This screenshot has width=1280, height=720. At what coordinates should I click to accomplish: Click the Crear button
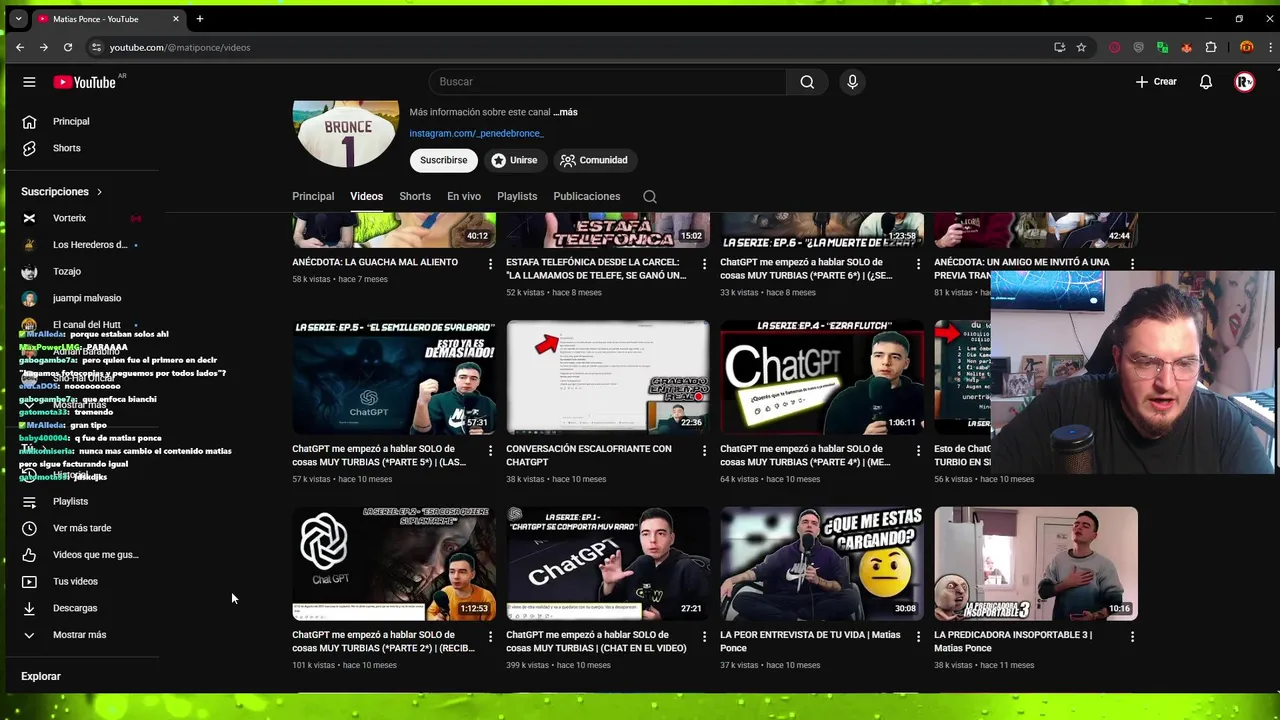point(1156,82)
